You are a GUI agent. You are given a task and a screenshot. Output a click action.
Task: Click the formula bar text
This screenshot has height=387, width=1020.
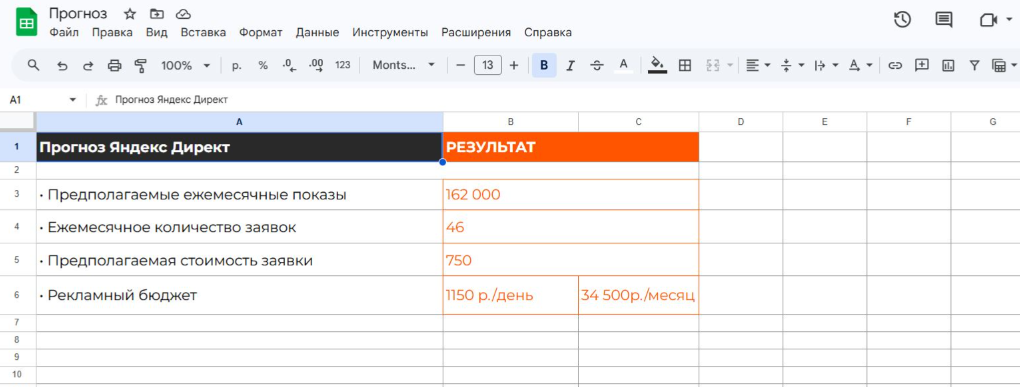tap(172, 100)
